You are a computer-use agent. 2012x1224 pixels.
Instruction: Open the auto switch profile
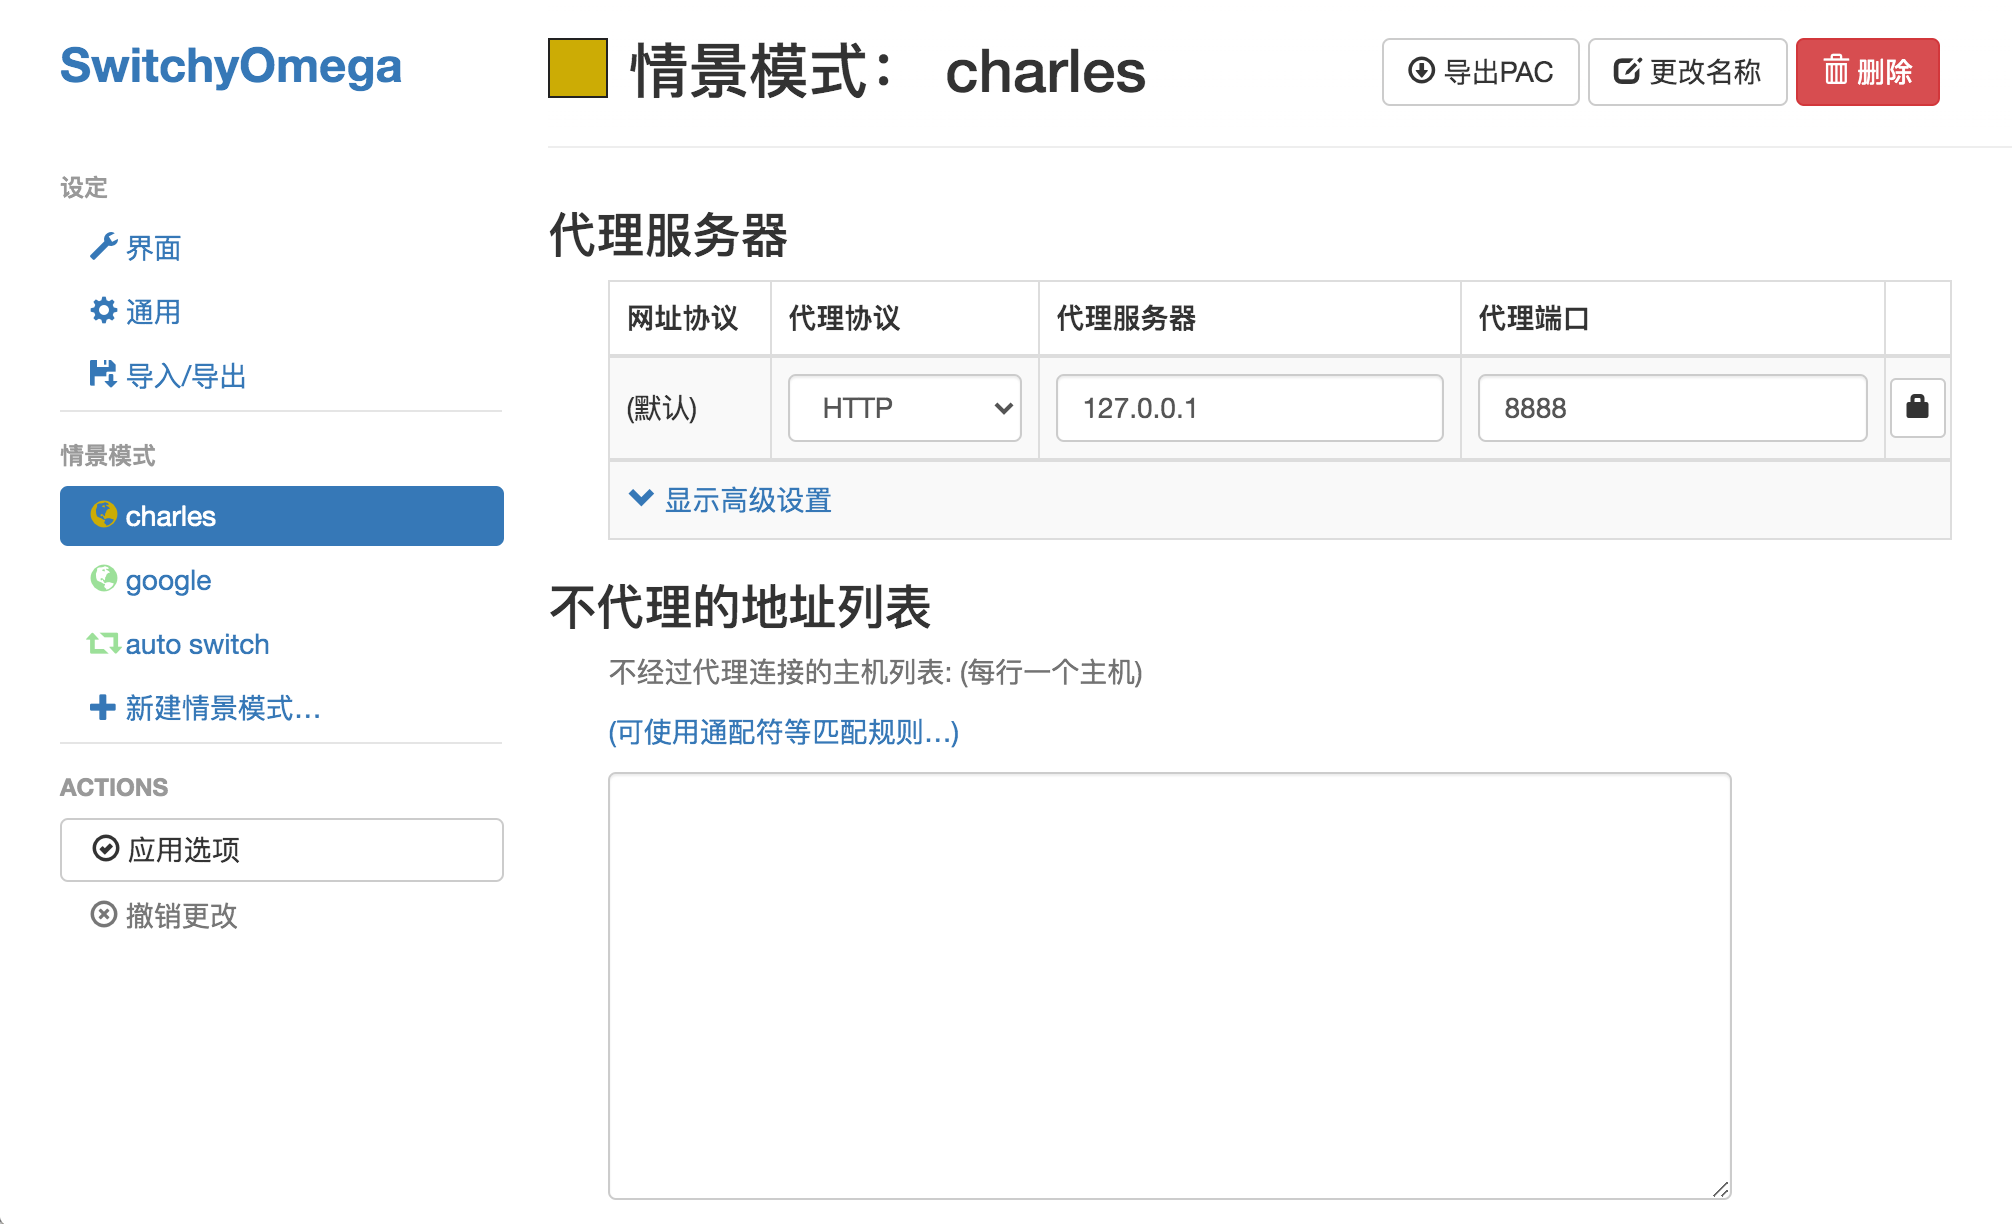point(197,644)
